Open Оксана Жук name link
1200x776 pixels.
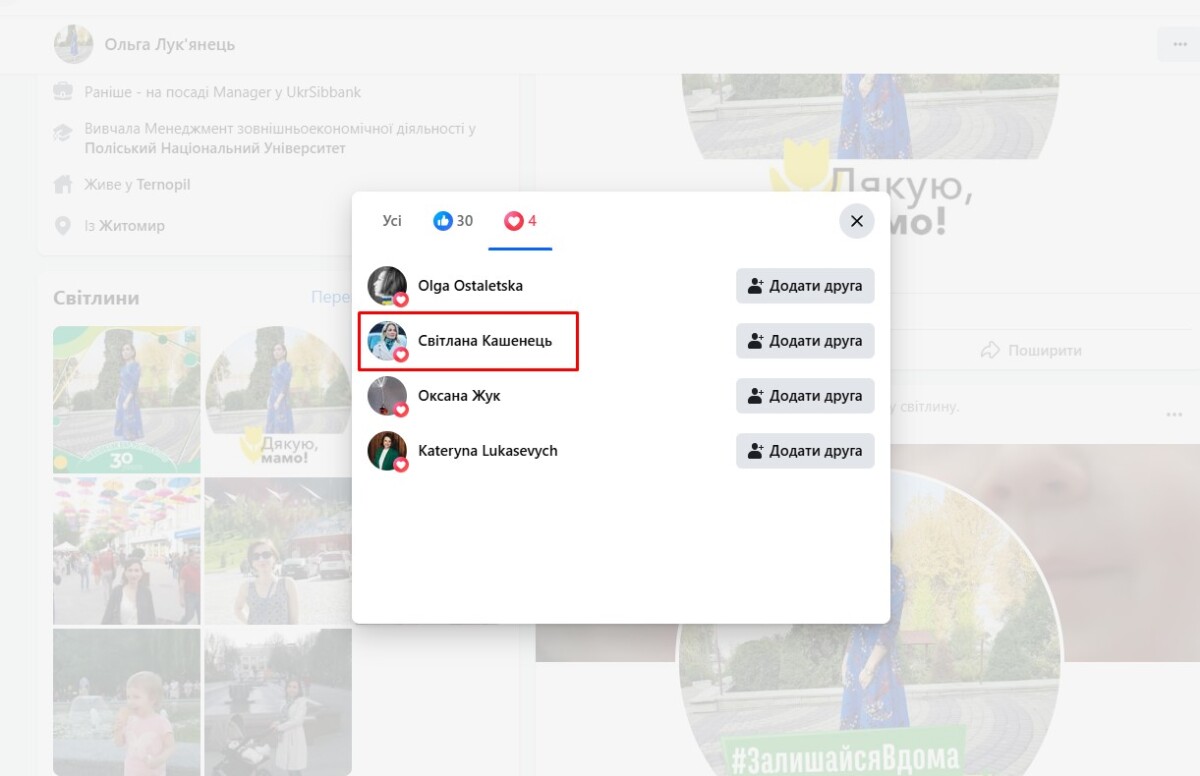(x=459, y=396)
